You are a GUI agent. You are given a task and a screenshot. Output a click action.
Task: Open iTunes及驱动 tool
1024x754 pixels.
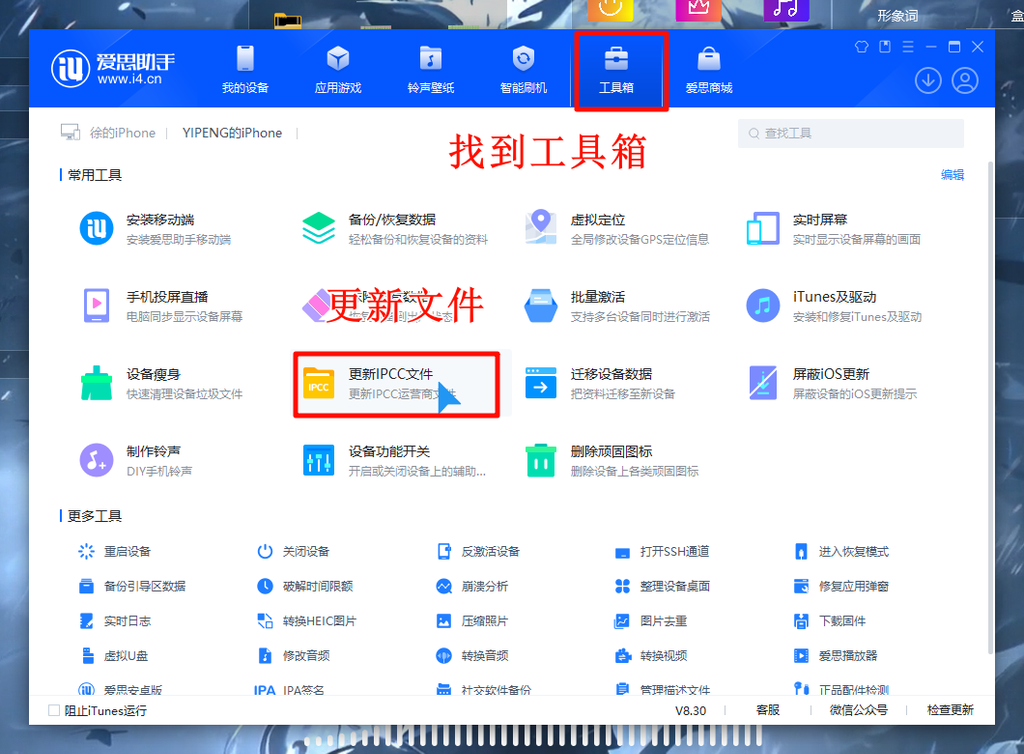coord(833,306)
